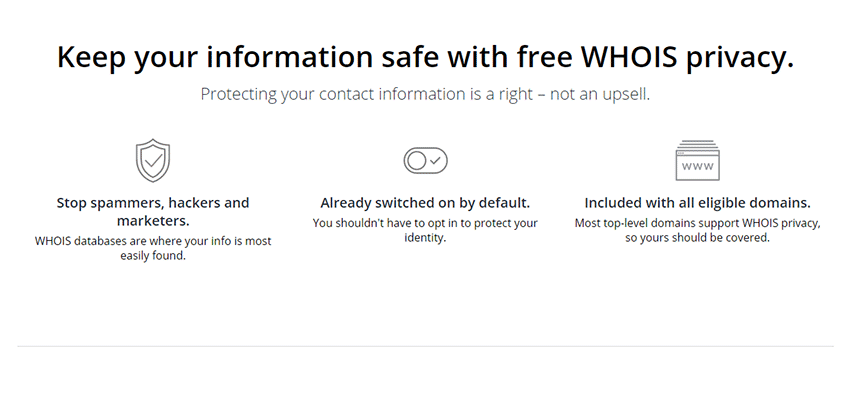Viewport: 850px width, 400px height.
Task: Select 'Already switched on by default.' heading
Action: tap(425, 202)
